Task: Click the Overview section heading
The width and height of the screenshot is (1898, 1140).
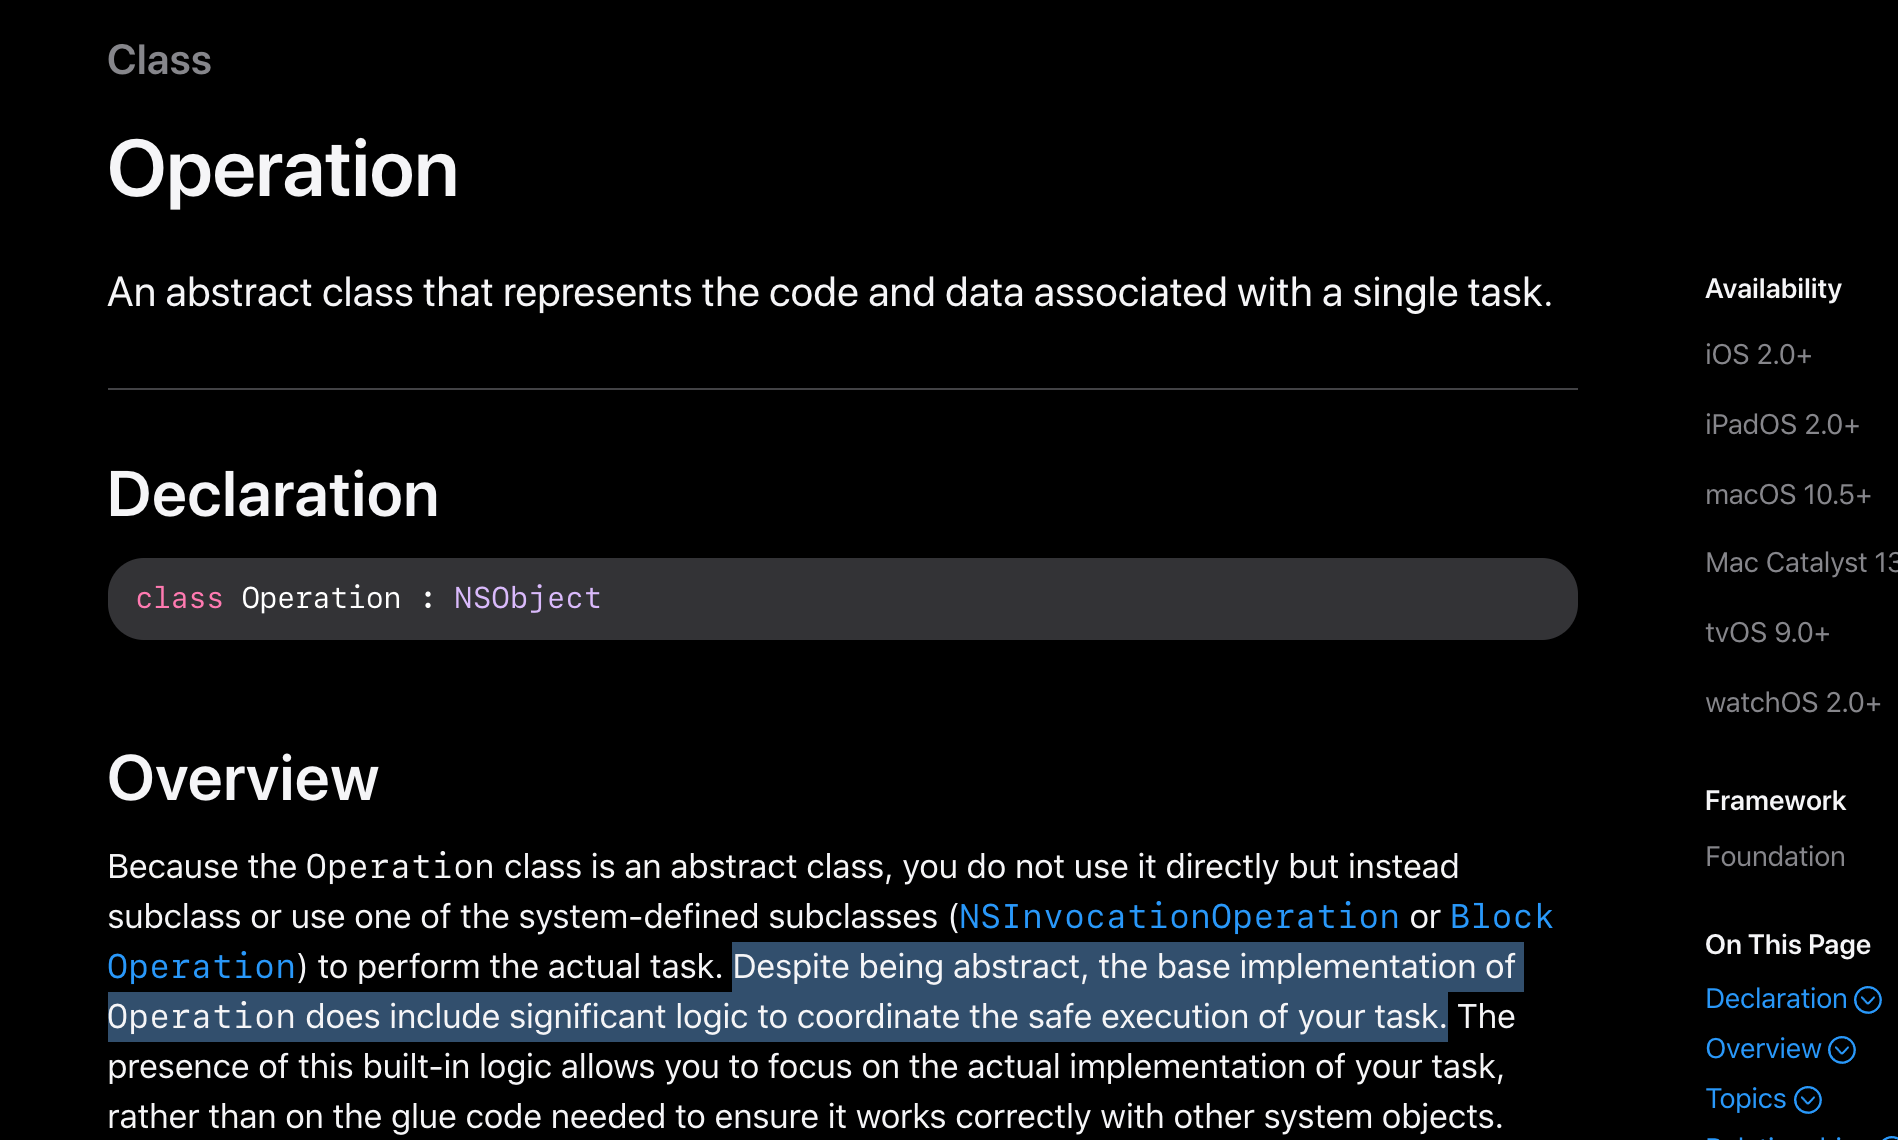Action: 243,778
